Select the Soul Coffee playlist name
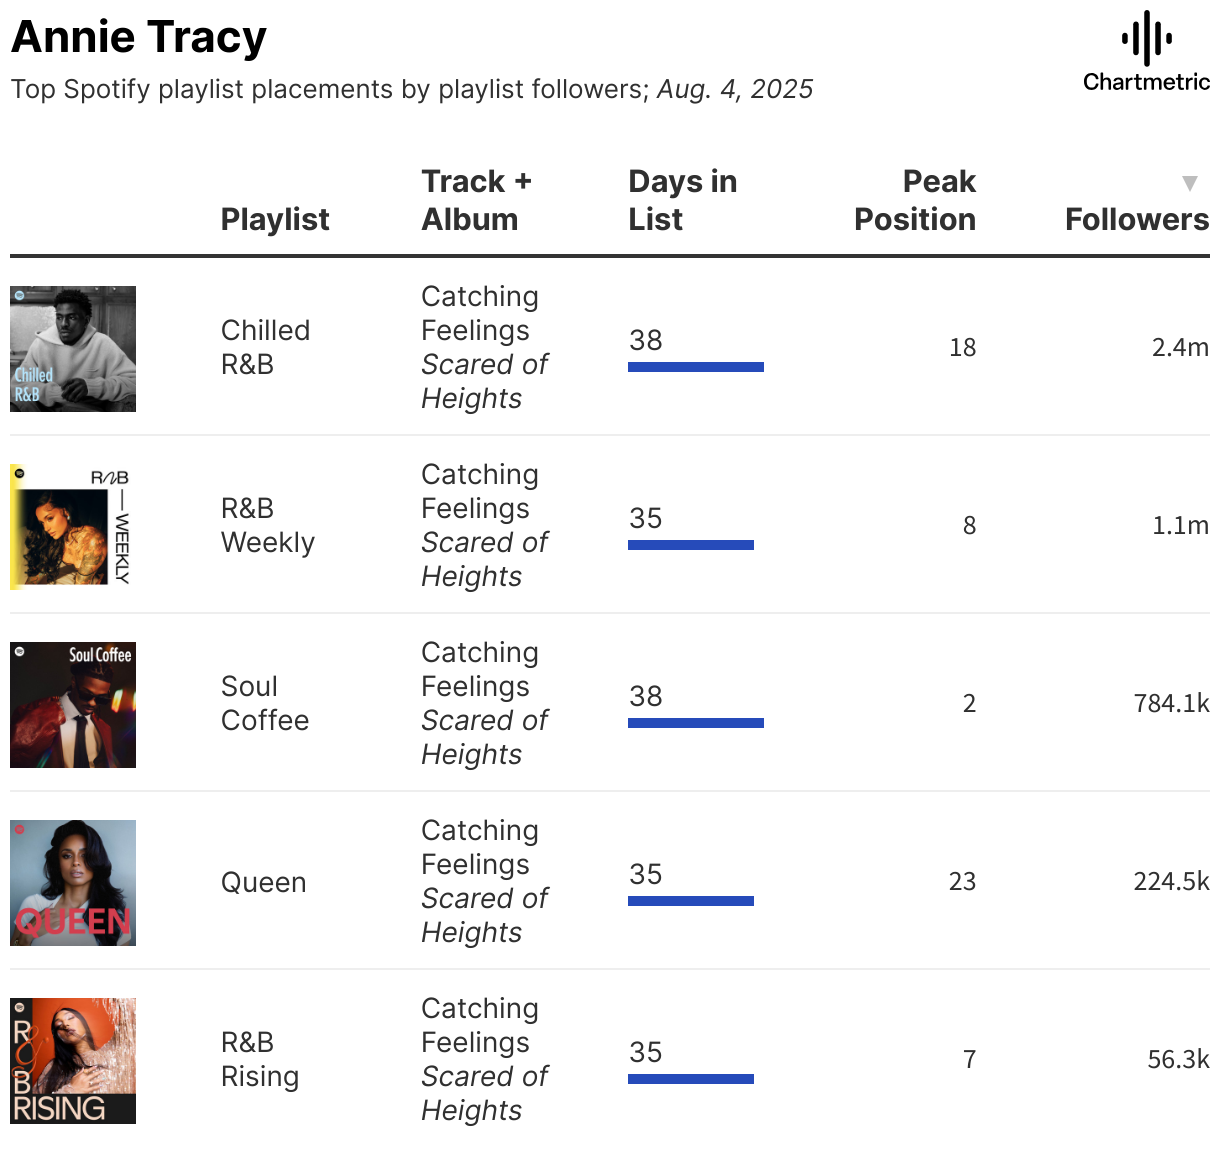 [265, 703]
